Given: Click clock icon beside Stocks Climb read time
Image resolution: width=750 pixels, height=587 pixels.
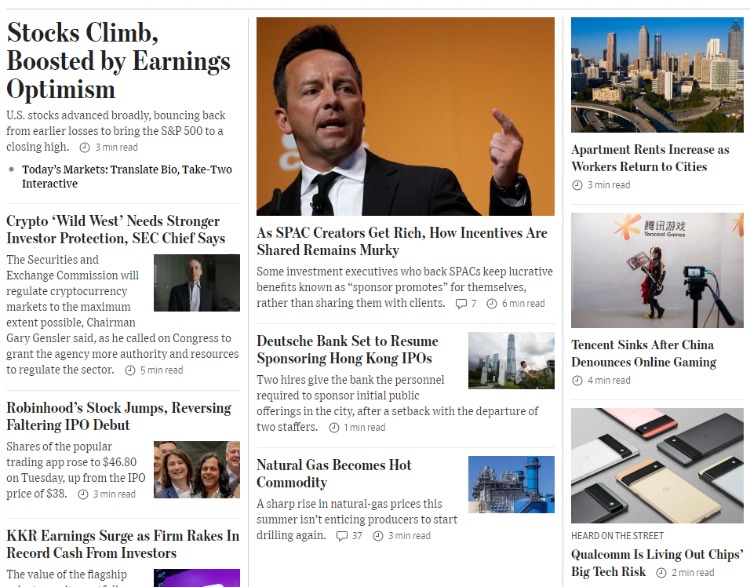Looking at the screenshot, I should [85, 147].
